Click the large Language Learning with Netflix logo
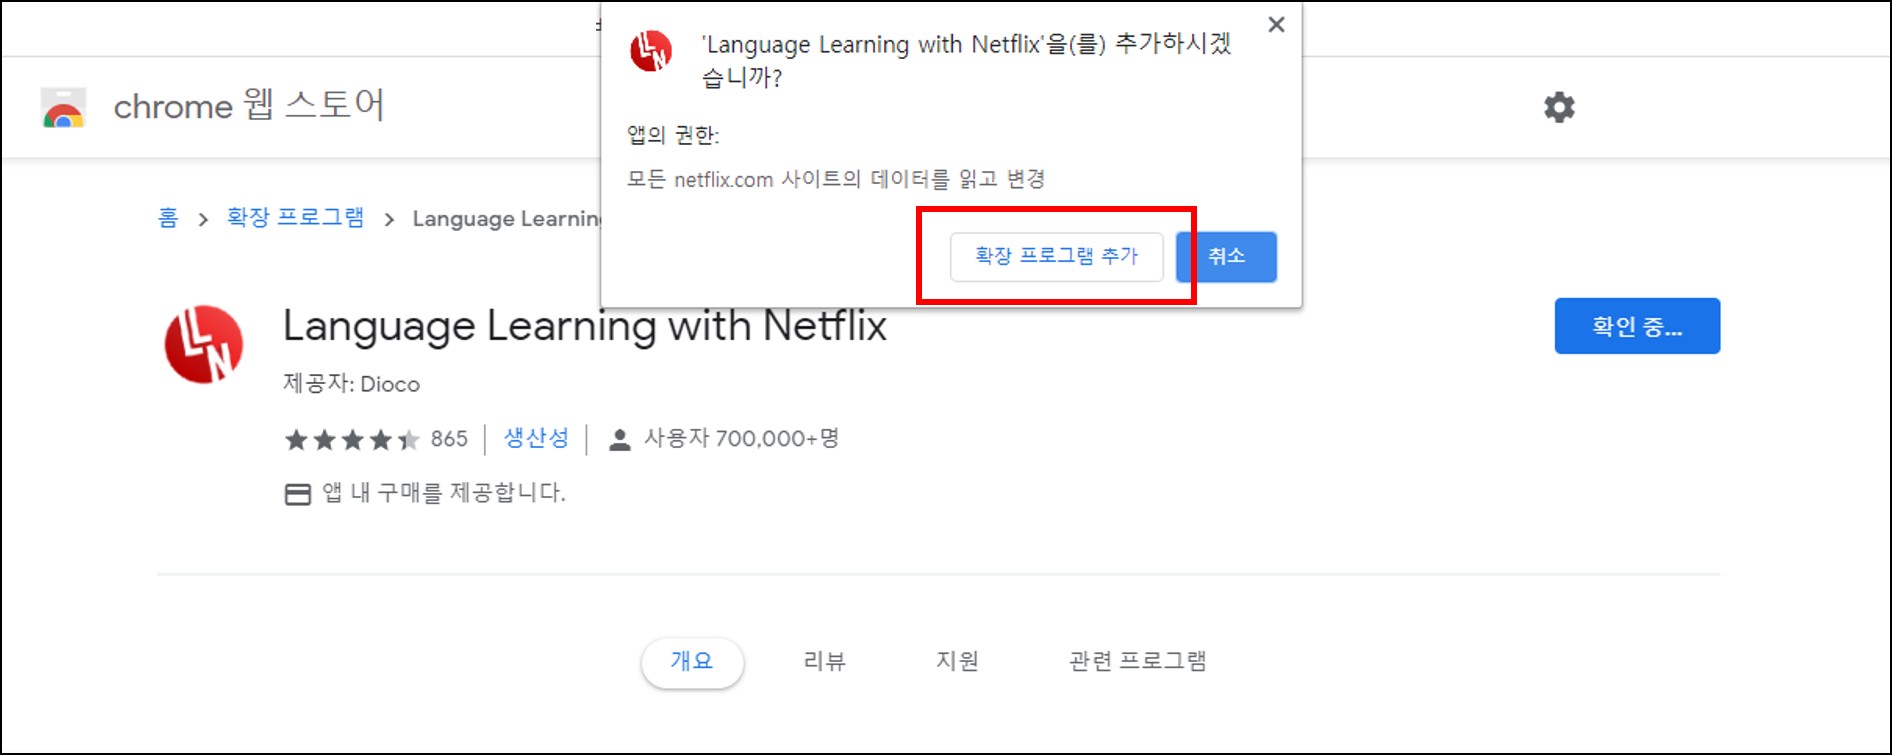Viewport: 1892px width, 755px height. tap(204, 344)
